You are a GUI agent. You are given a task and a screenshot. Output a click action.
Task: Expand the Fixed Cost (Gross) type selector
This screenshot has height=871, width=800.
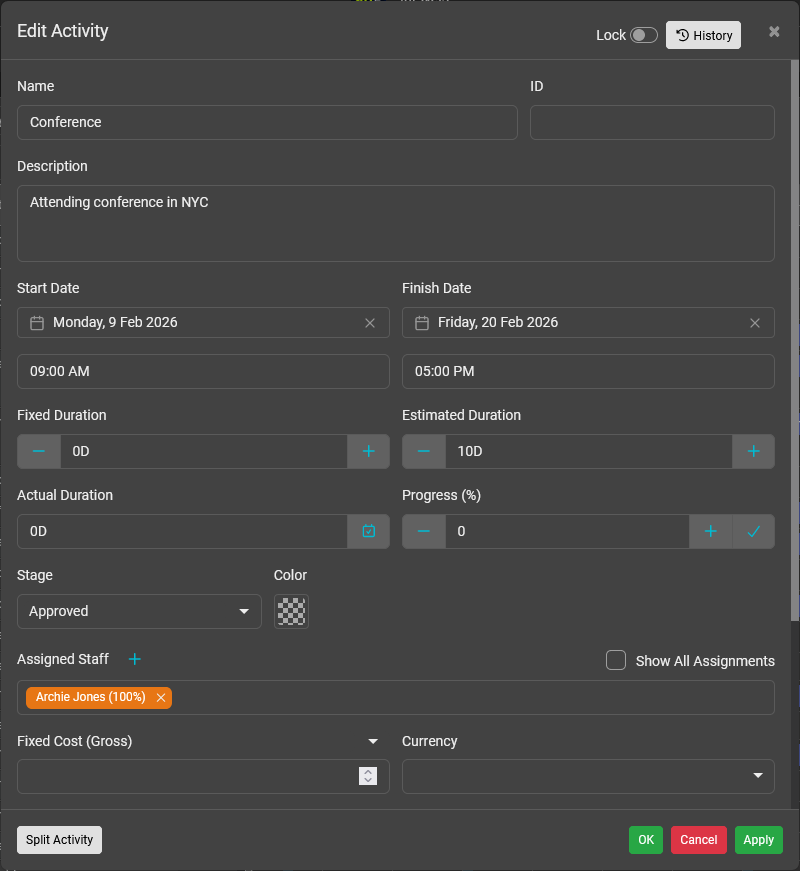pos(373,741)
